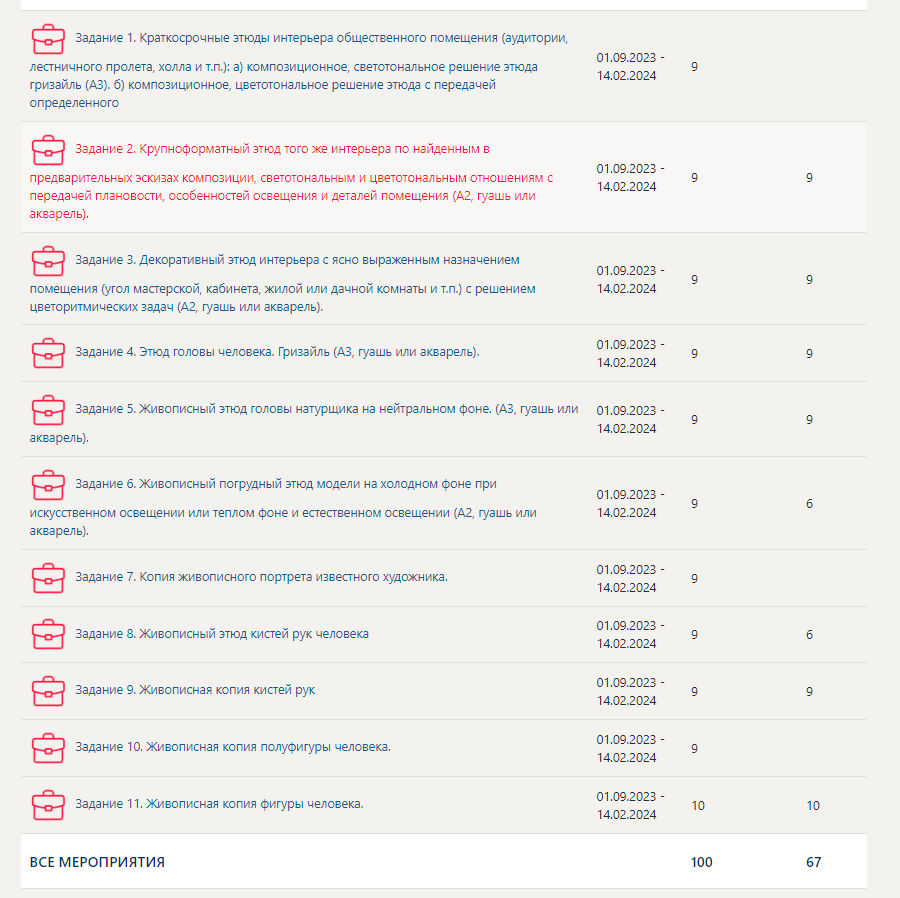Click the ВСЕ МЕРОПРИЯТИЯ total row label
This screenshot has height=898, width=900.
(97, 862)
